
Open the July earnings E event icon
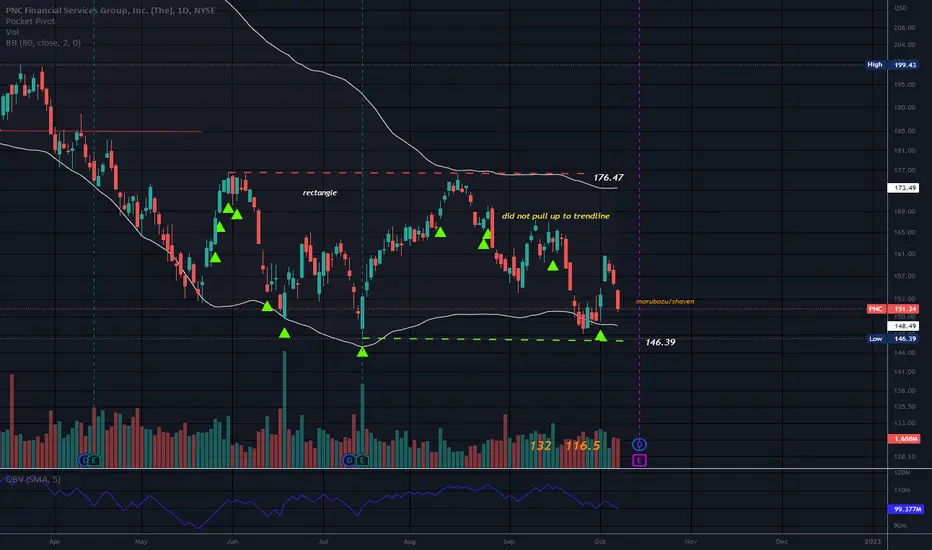coord(361,460)
